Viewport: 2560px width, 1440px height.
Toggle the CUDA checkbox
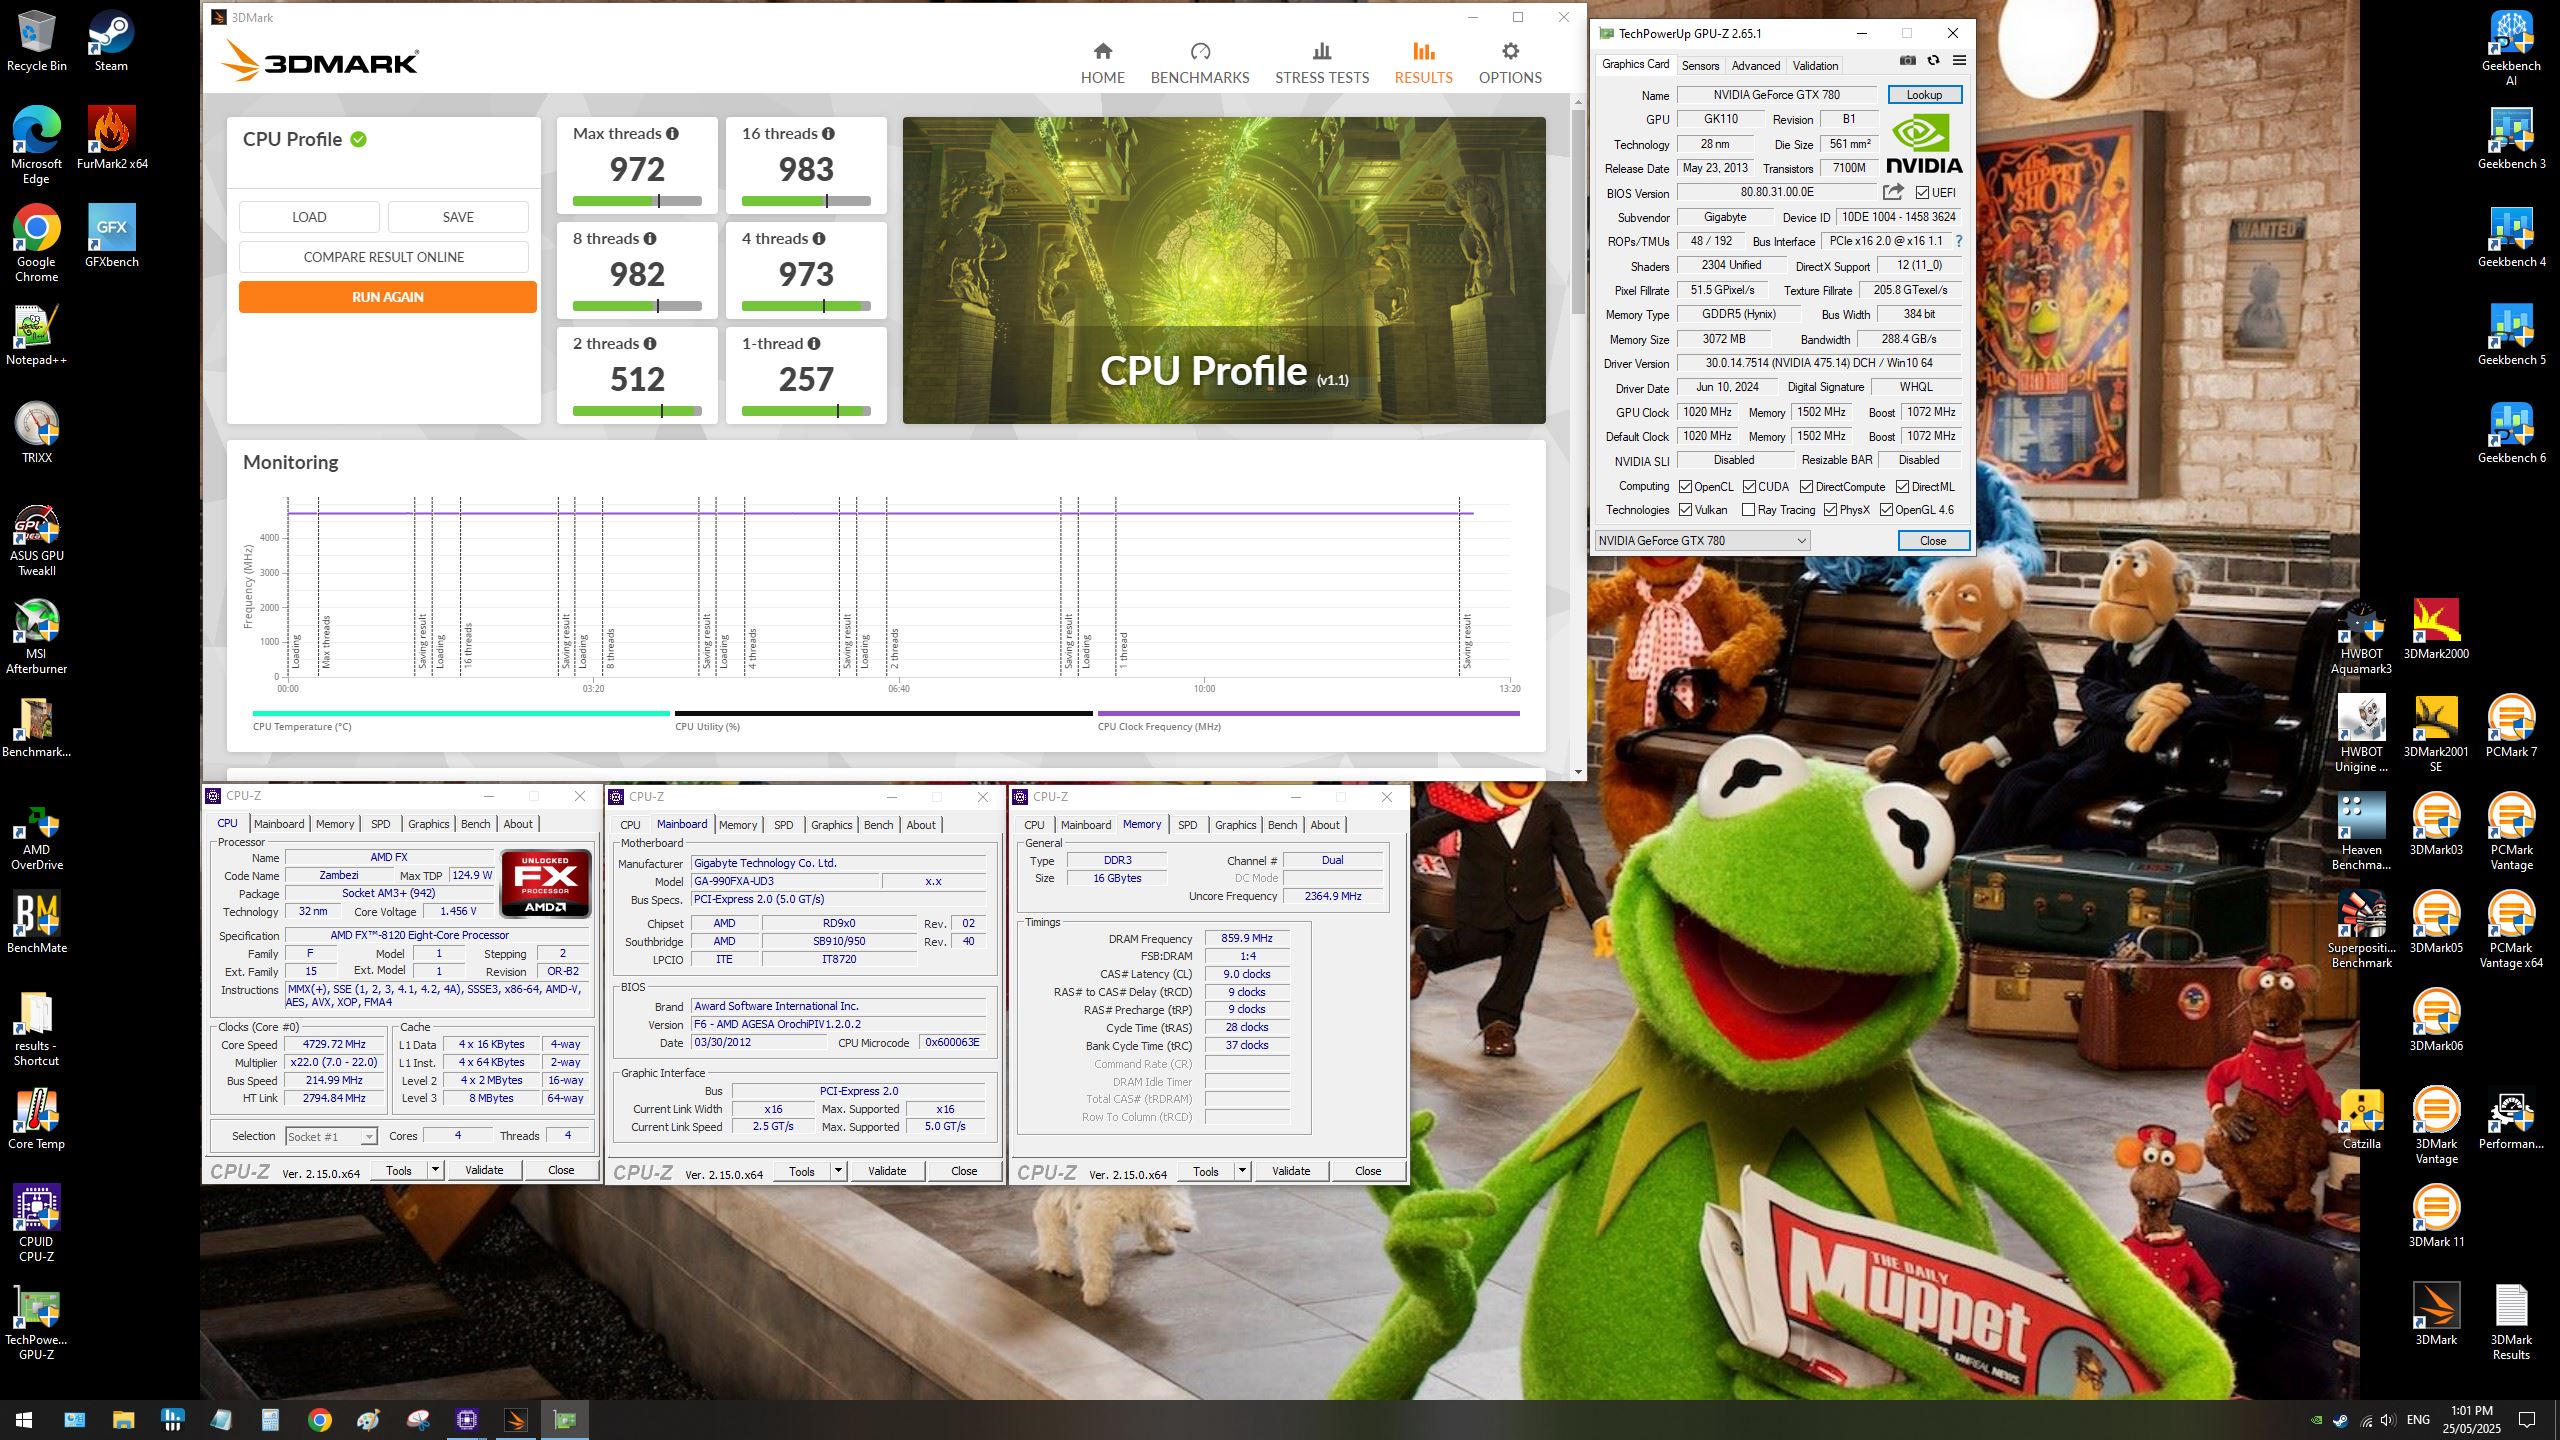click(x=1749, y=486)
